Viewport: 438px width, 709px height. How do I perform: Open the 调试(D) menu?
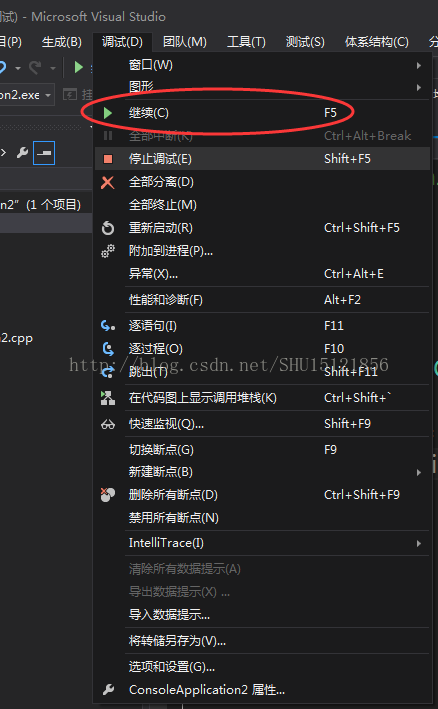click(x=122, y=42)
